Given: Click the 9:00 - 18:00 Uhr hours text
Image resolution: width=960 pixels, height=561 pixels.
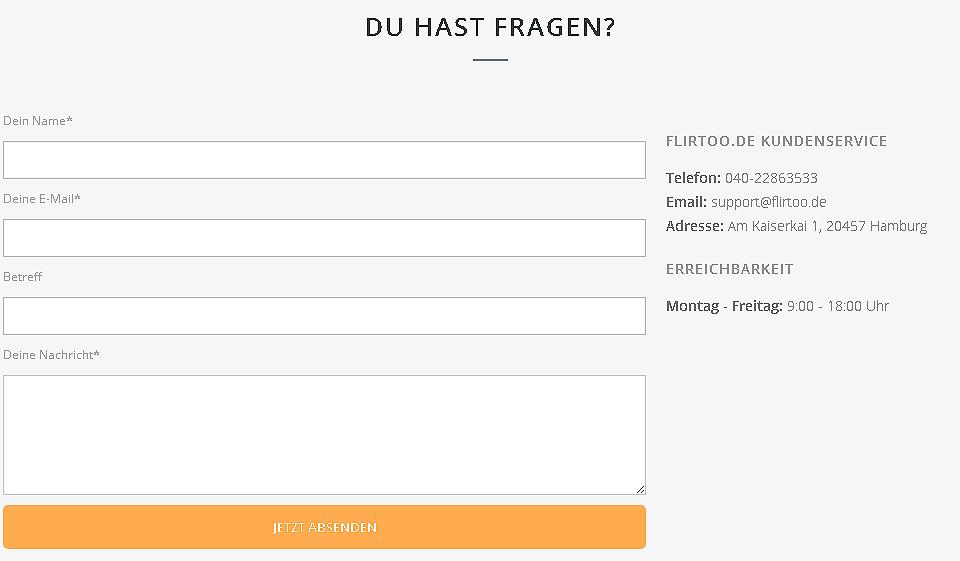Looking at the screenshot, I should (837, 306).
